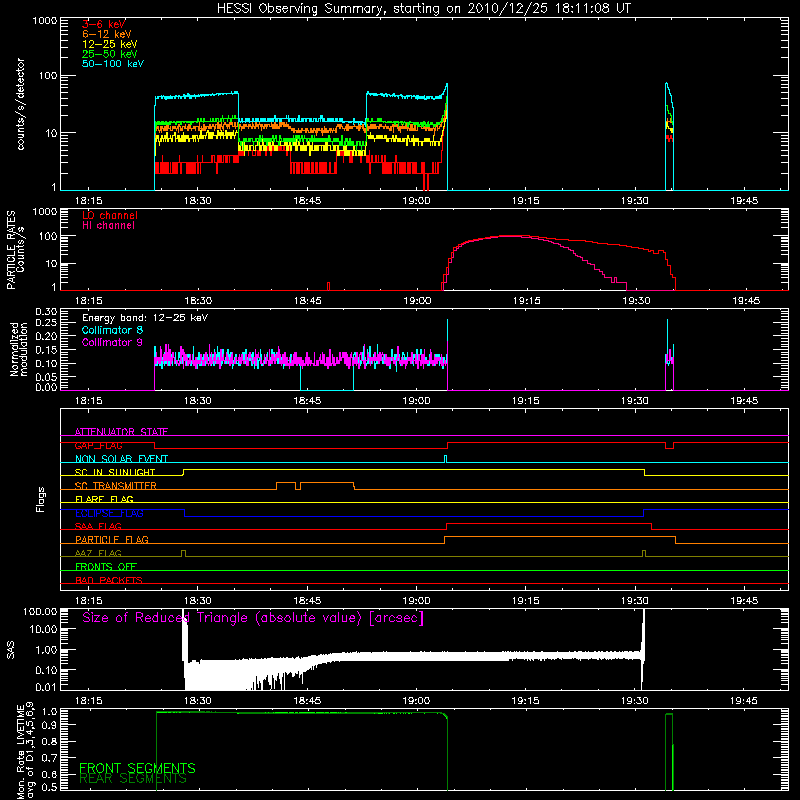The image size is (800, 800).
Task: Select the Collimator 9 legend entry
Action: (112, 342)
